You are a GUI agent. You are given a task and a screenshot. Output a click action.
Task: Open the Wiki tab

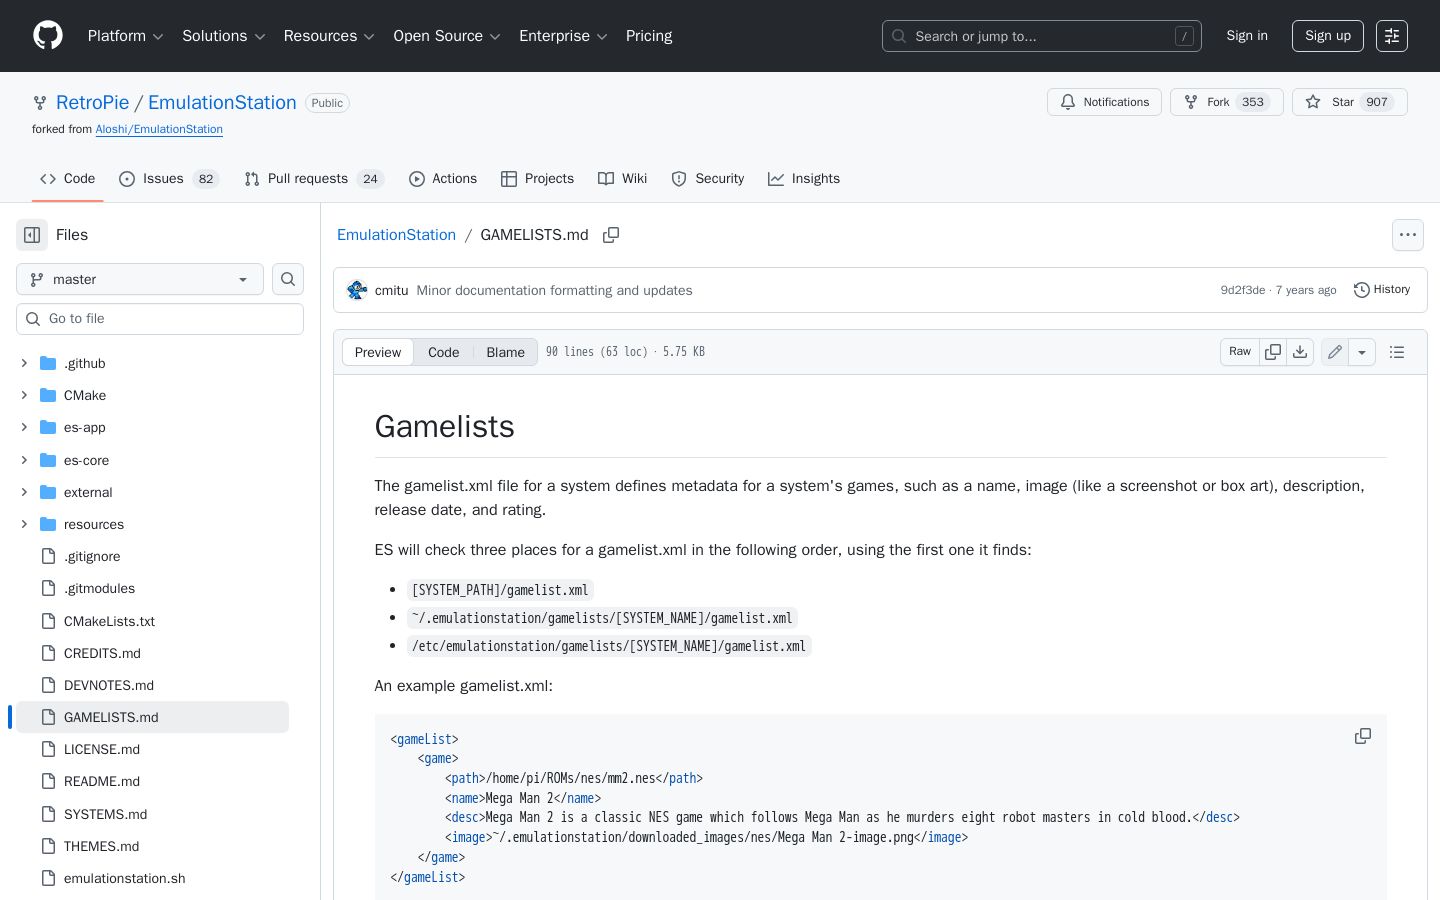(623, 179)
